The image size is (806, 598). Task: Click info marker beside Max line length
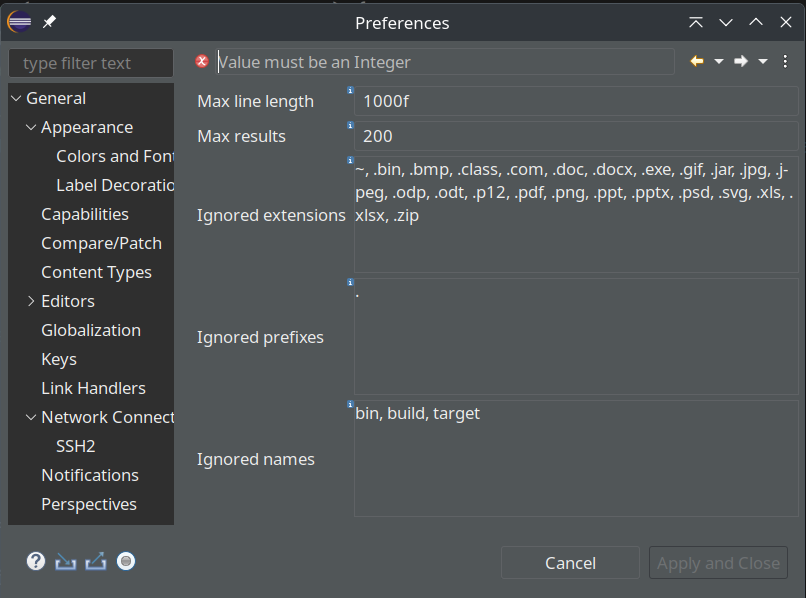coord(350,90)
